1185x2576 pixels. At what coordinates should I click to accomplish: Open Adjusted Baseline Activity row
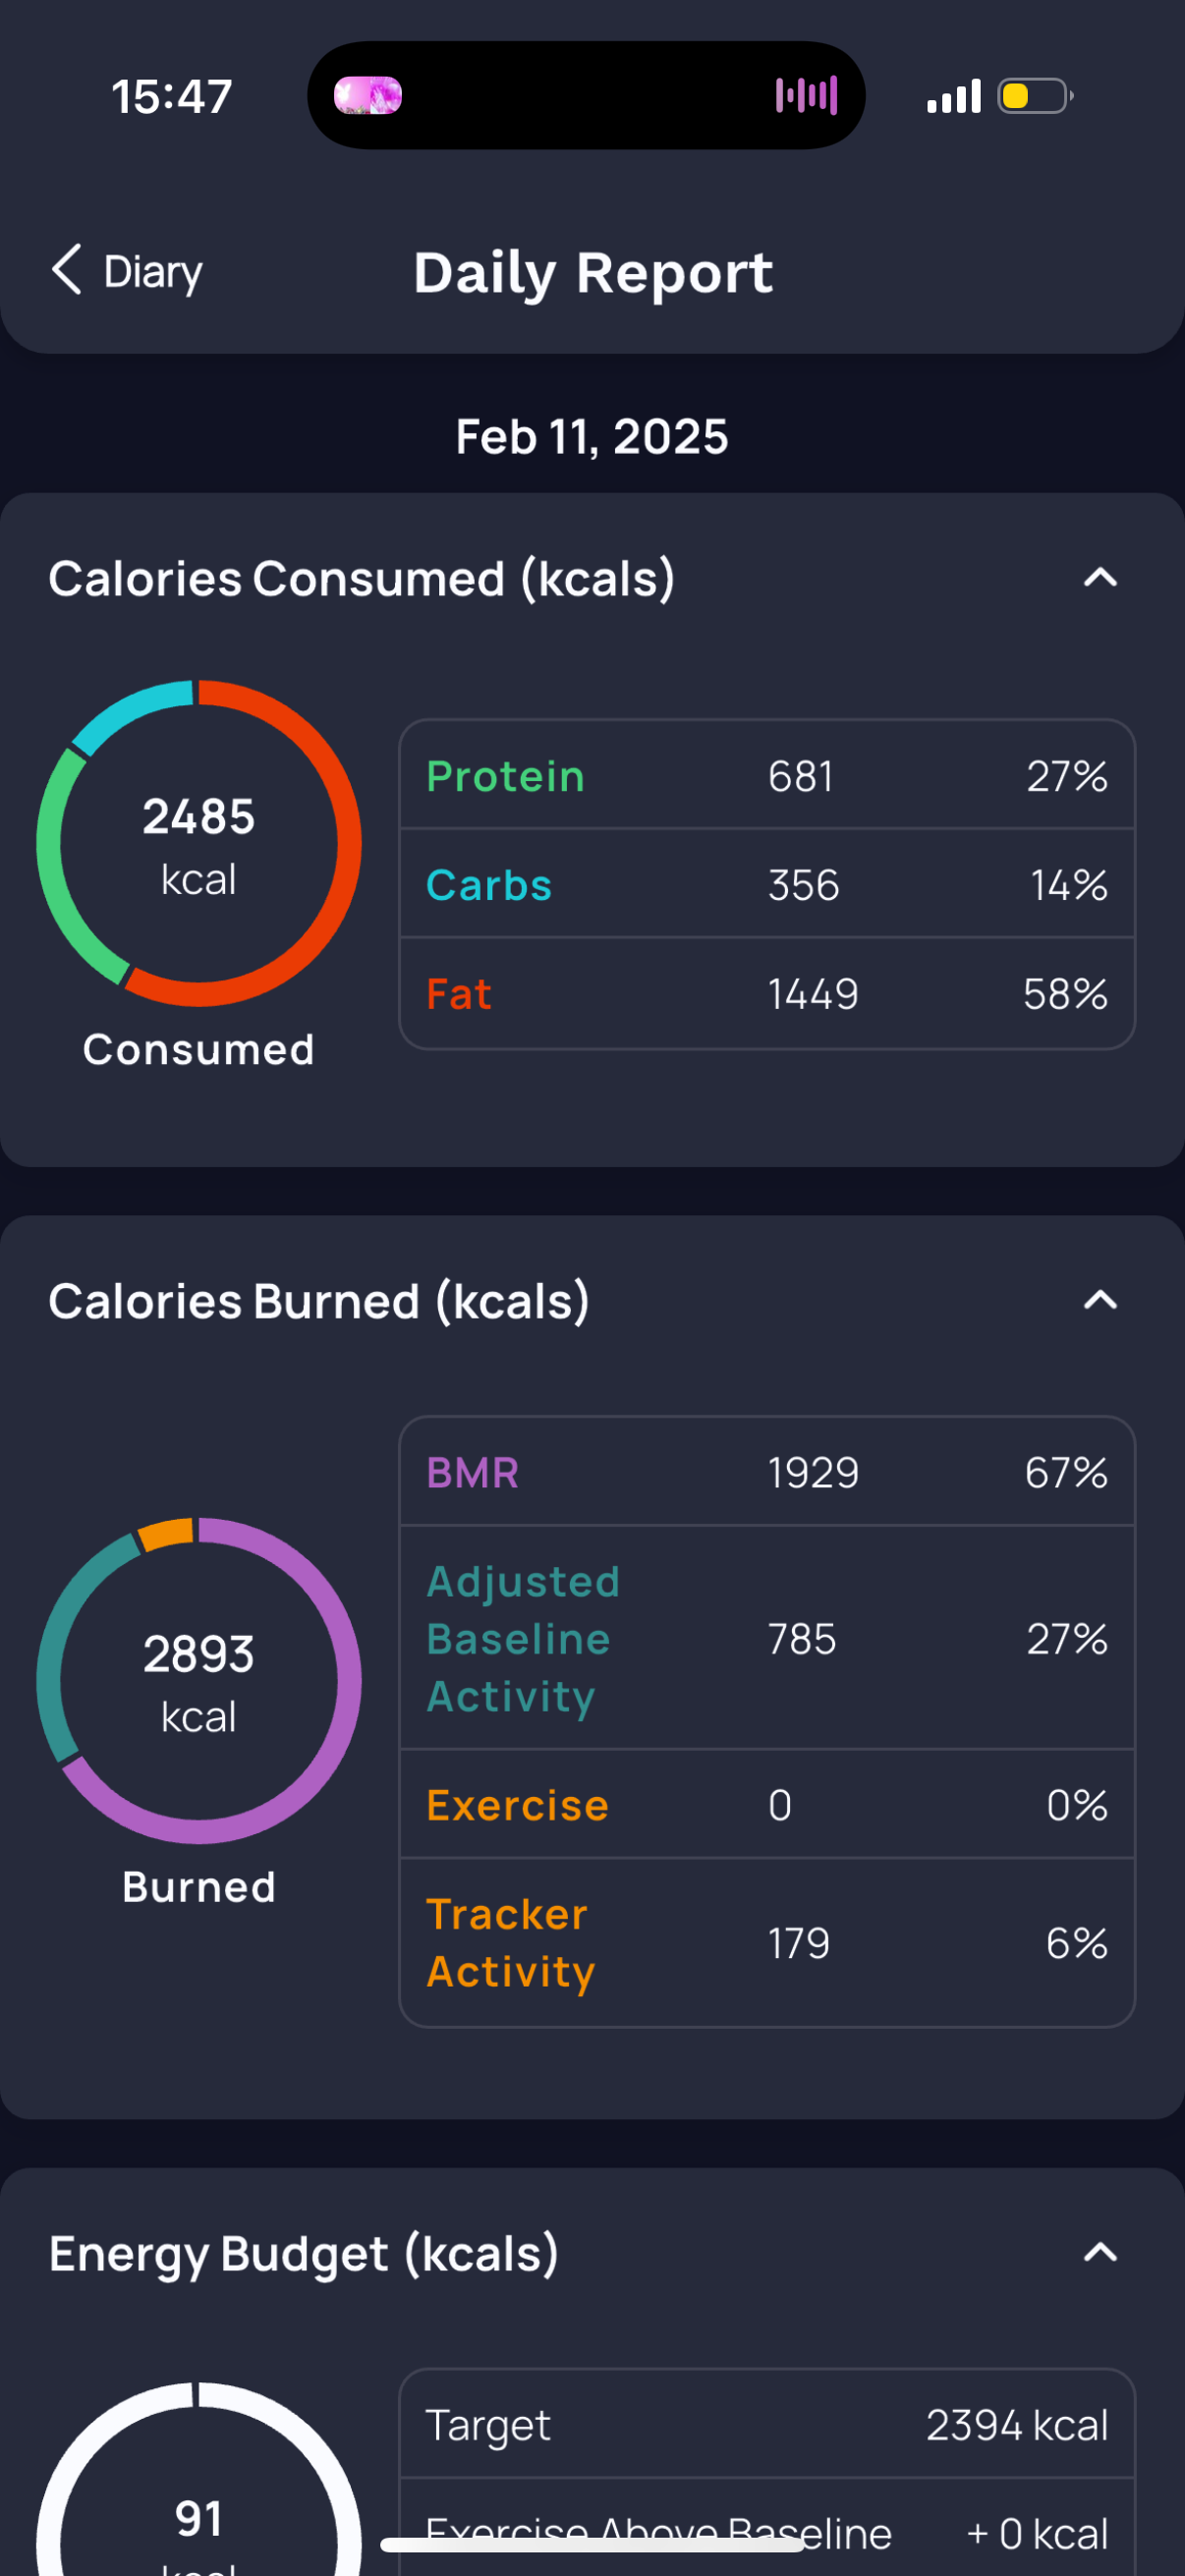[x=766, y=1638]
